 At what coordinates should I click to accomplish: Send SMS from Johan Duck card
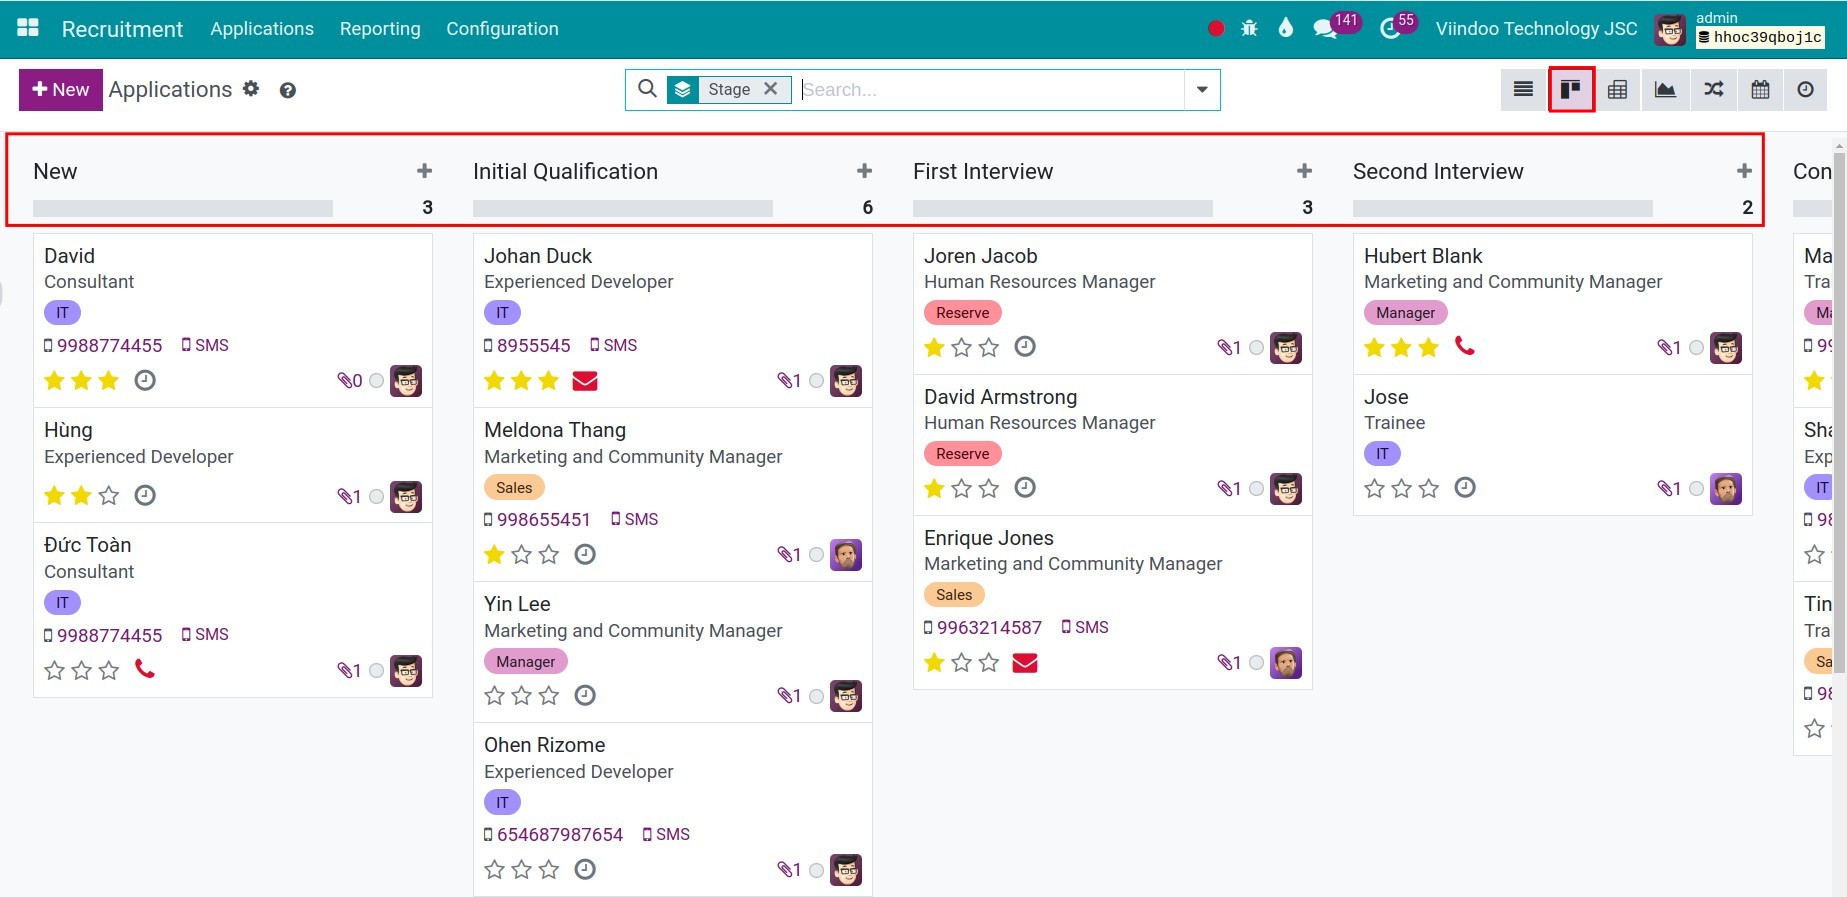[x=613, y=346]
